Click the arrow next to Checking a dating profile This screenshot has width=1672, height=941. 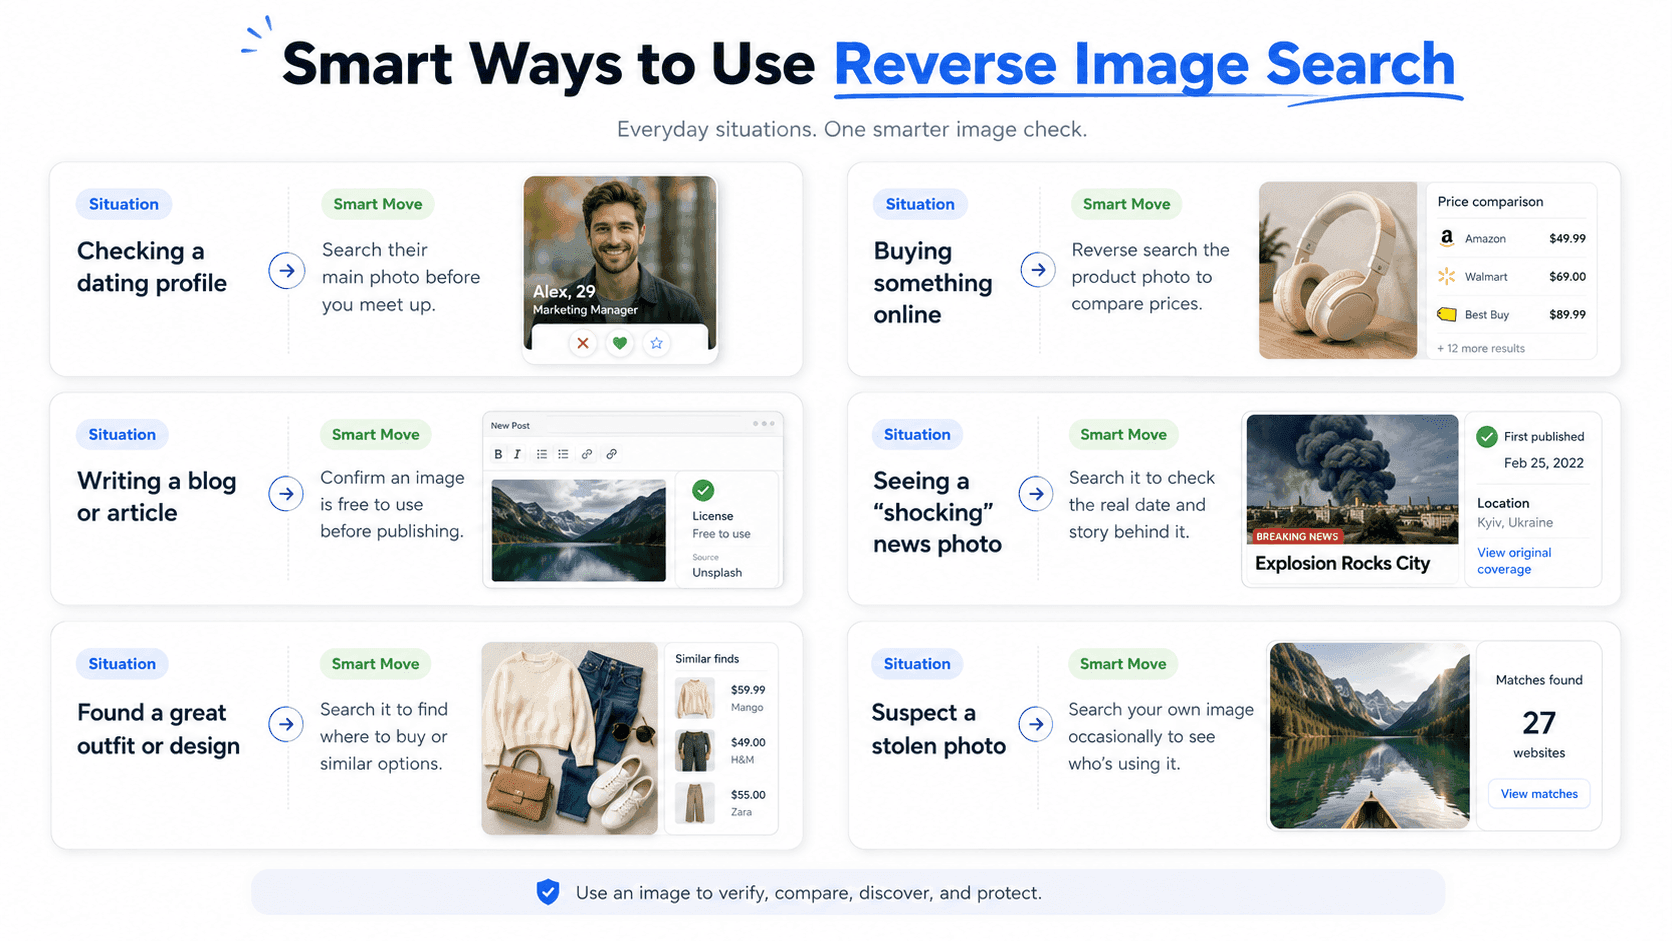click(x=287, y=270)
